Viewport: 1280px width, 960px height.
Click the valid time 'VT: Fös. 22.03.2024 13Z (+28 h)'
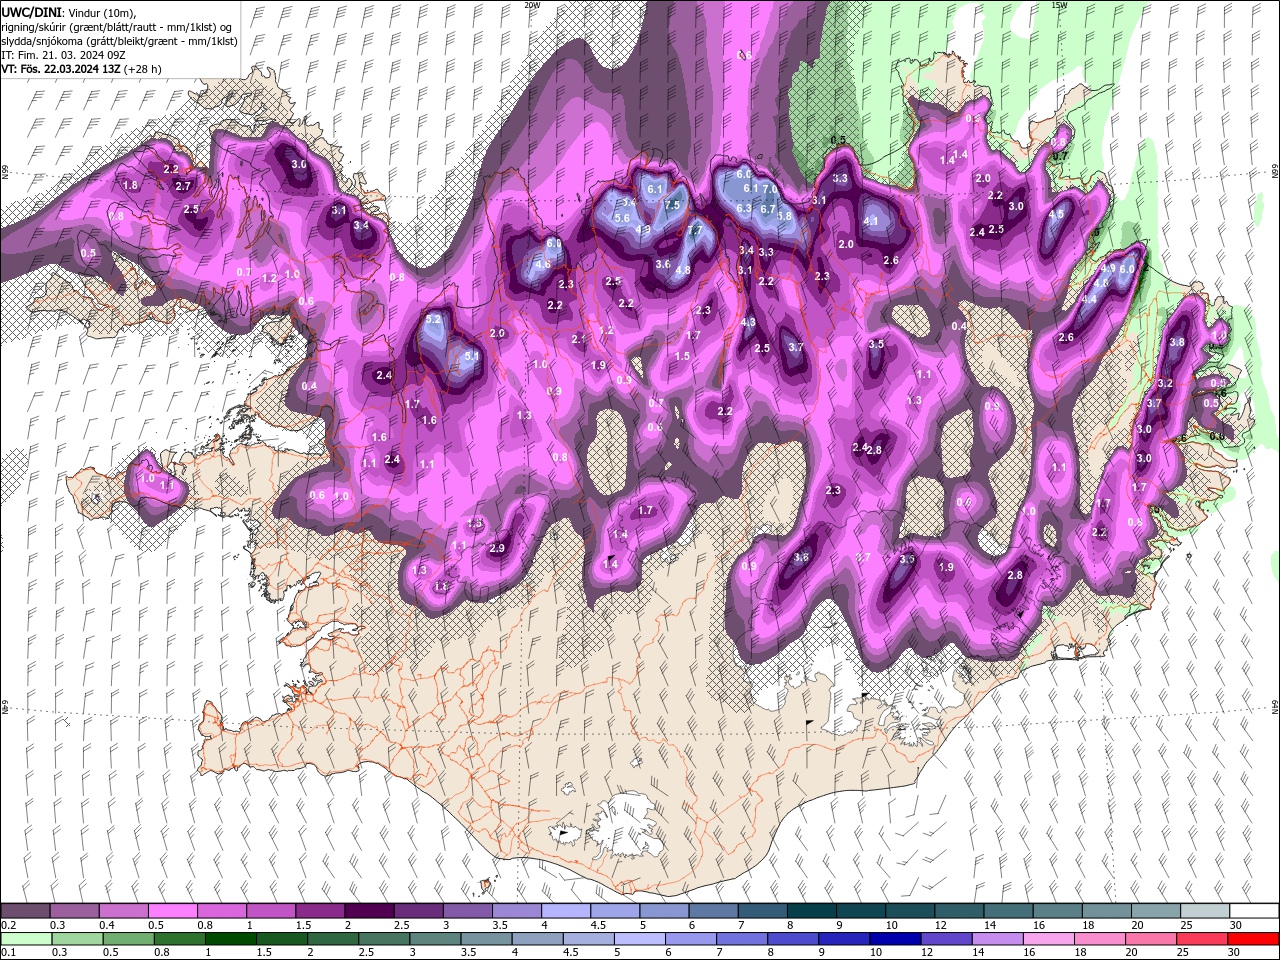coord(81,69)
